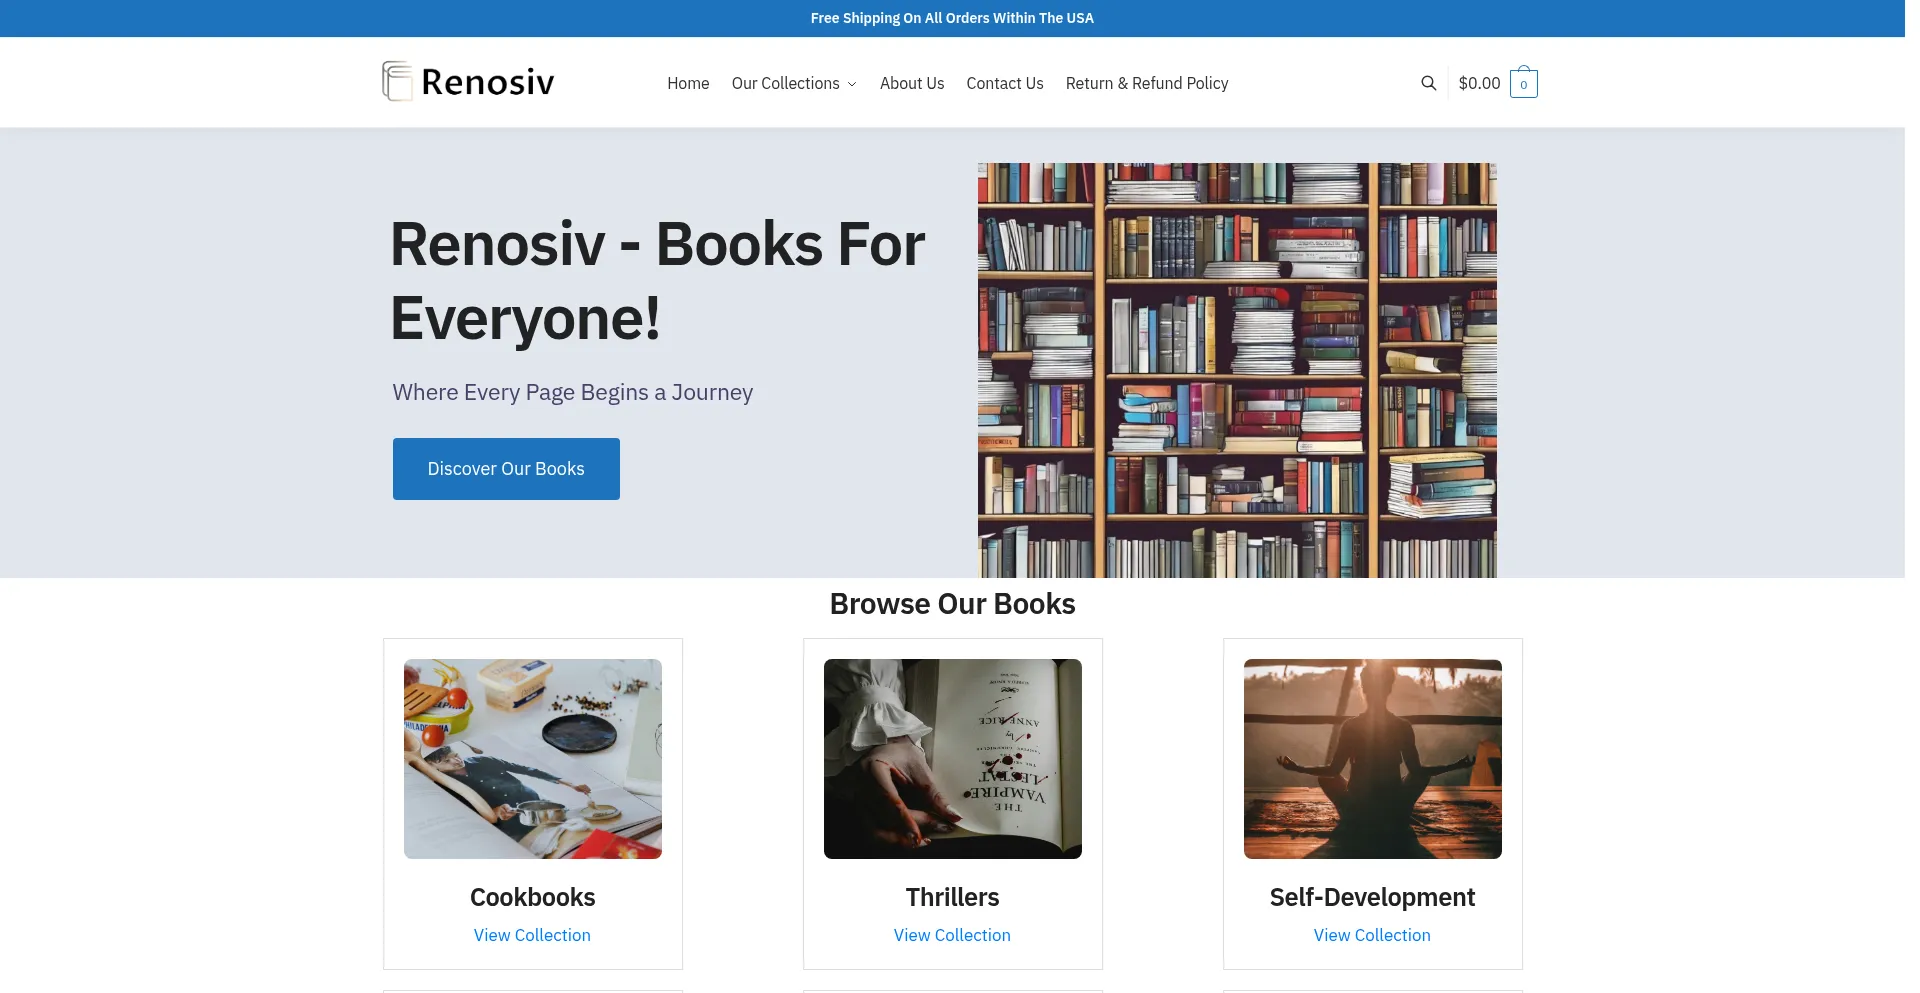Open the Cookbooks heading

[x=533, y=897]
